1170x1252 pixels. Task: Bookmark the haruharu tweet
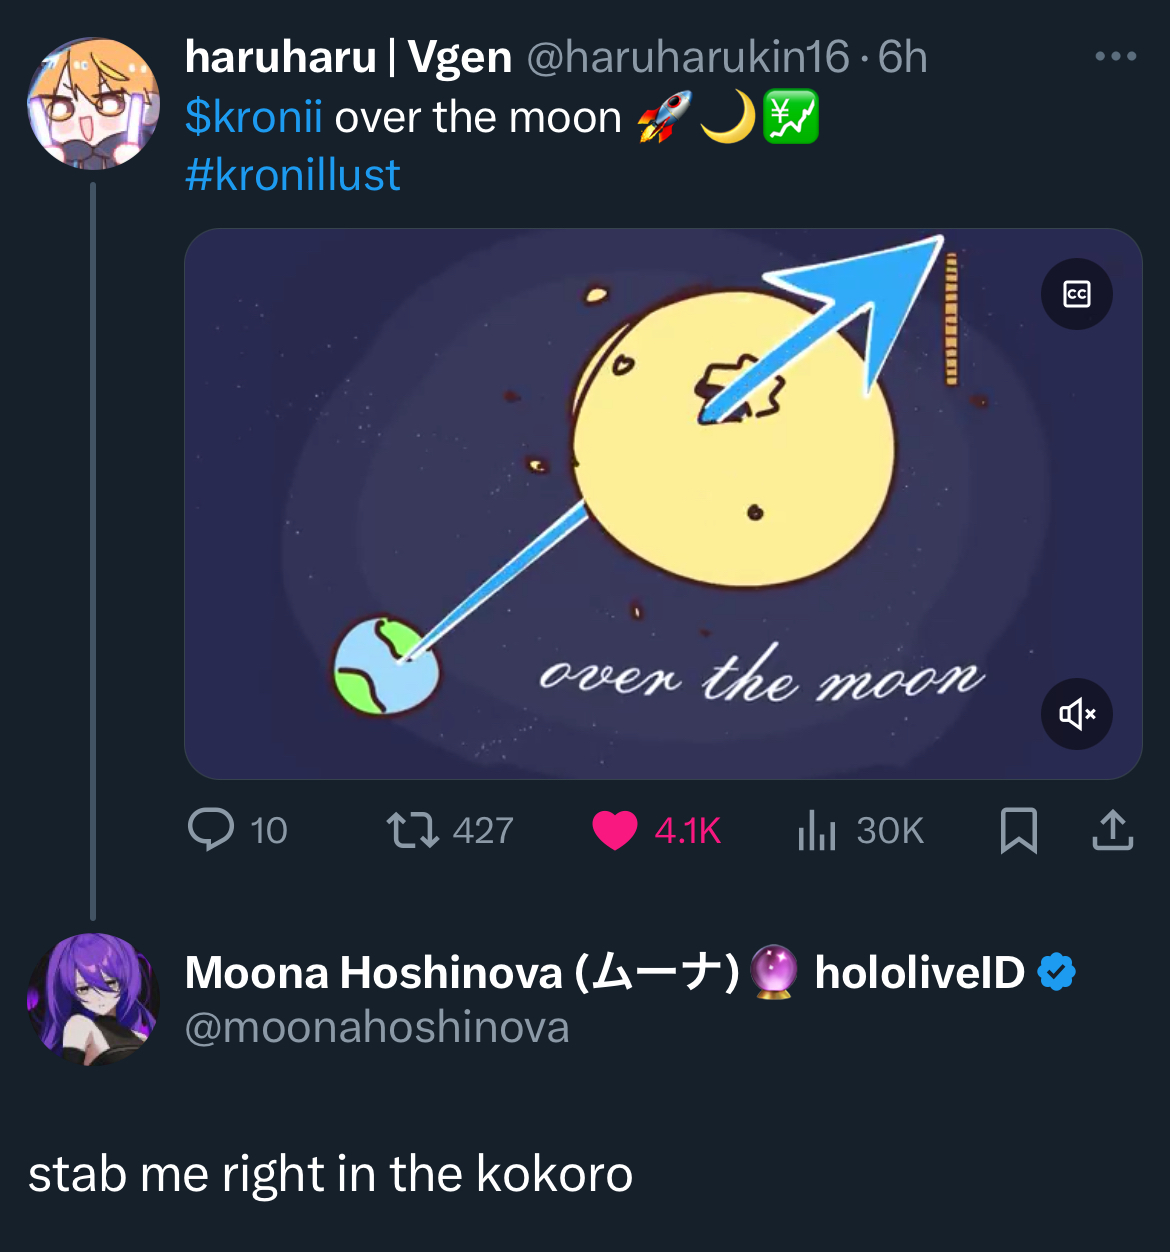pos(1018,830)
